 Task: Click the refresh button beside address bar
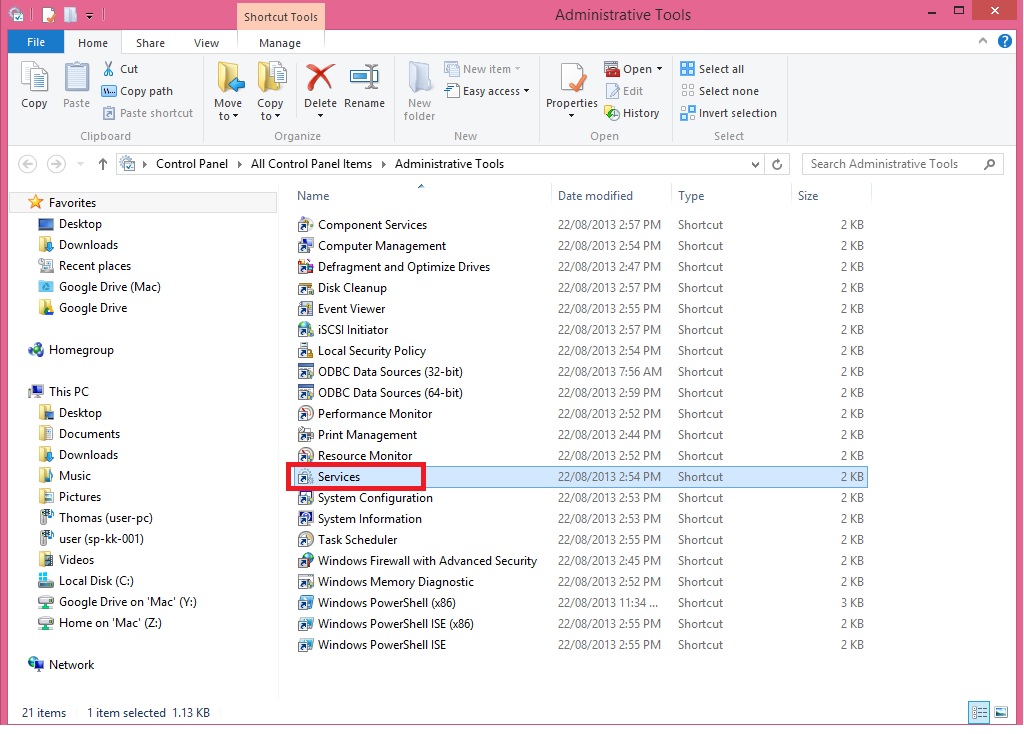(778, 164)
